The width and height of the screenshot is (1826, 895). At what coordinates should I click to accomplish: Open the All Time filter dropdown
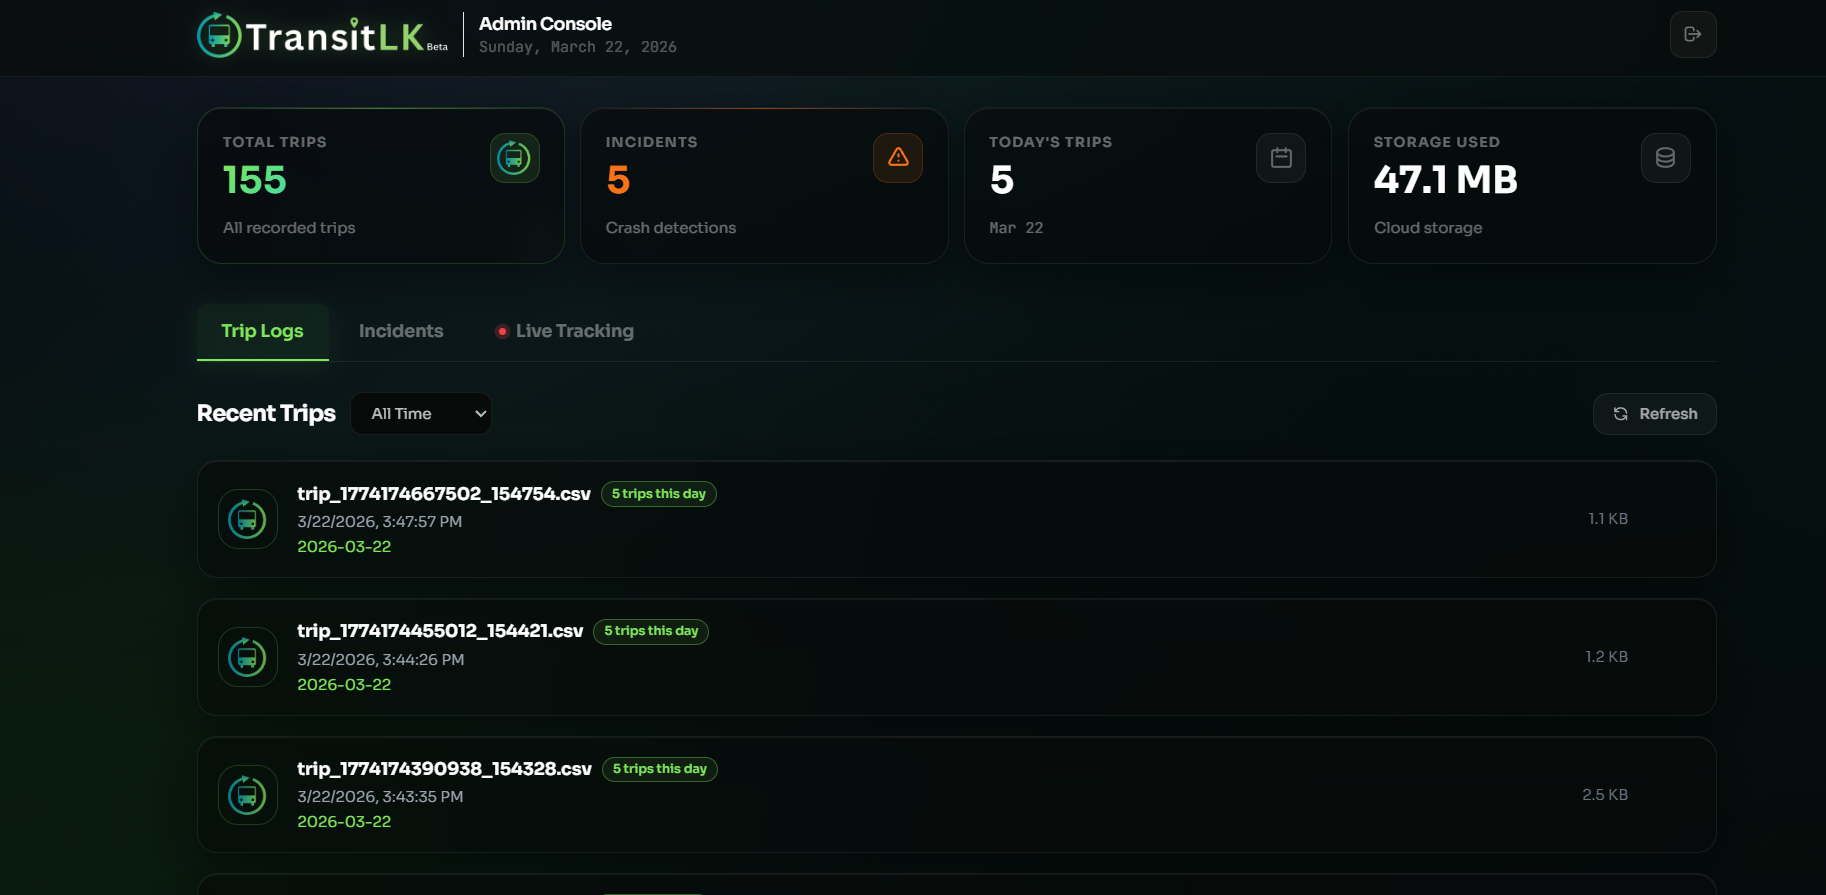[x=421, y=414]
